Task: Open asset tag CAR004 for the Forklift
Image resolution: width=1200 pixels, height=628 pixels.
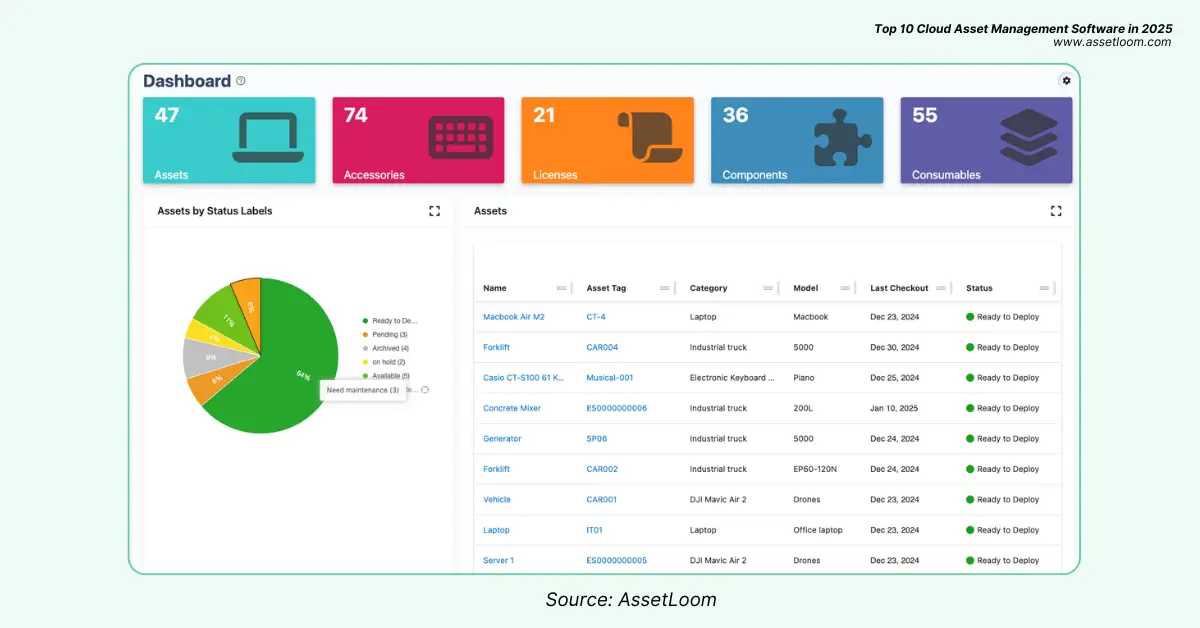Action: click(x=601, y=347)
